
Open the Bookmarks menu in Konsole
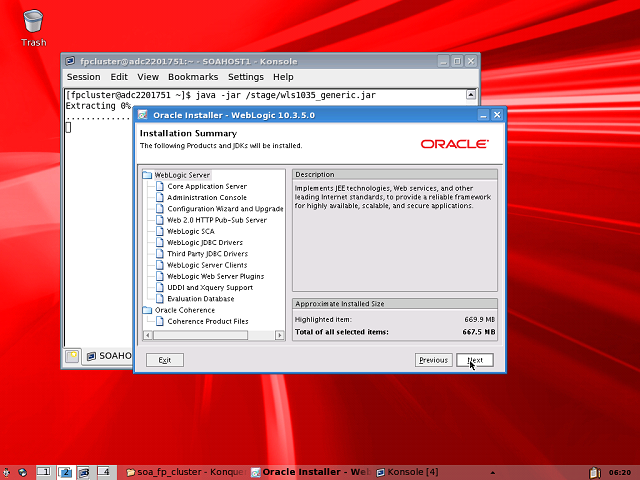pos(193,77)
